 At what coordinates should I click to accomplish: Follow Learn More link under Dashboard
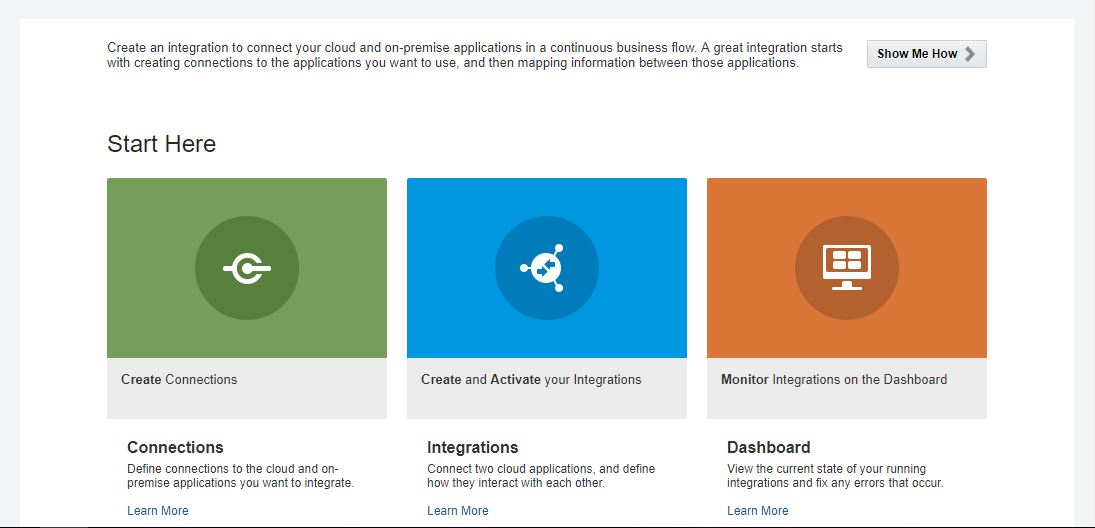tap(757, 511)
